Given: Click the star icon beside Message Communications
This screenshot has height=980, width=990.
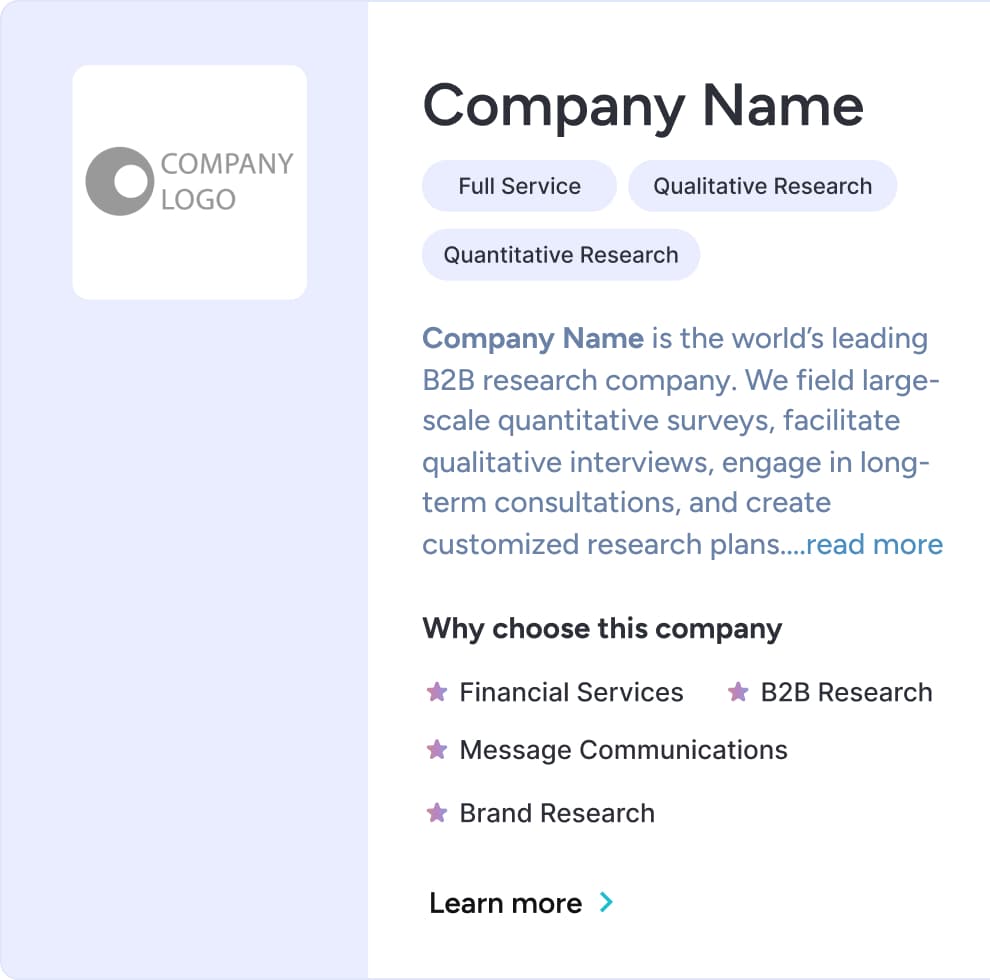Looking at the screenshot, I should [436, 750].
